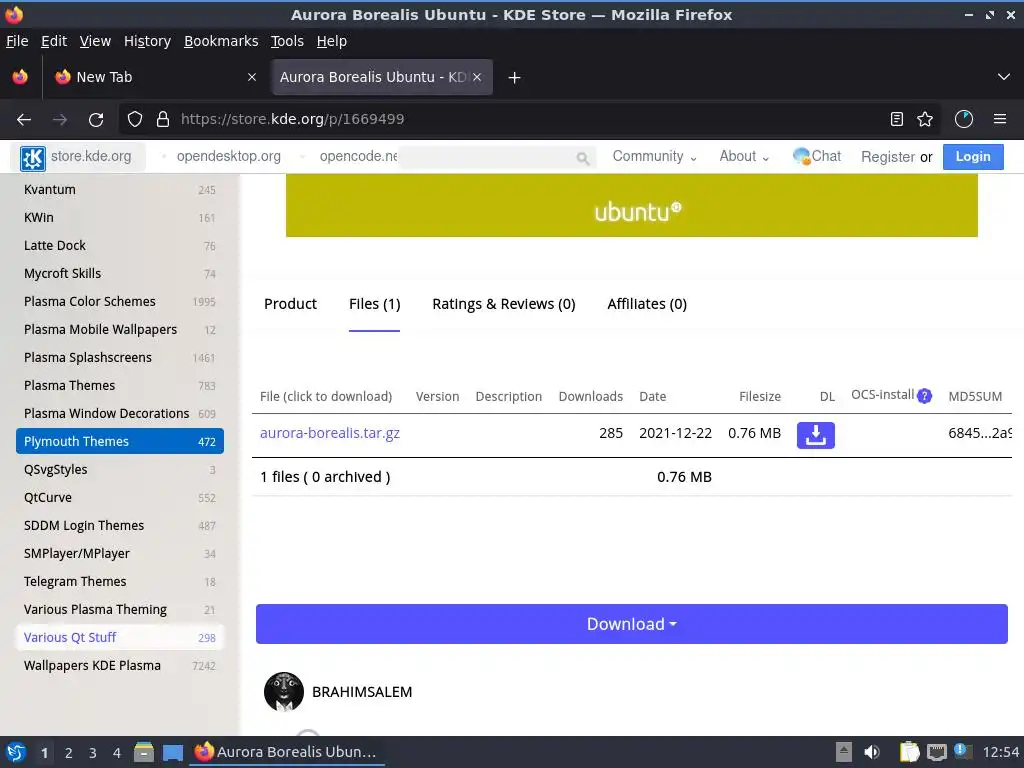Open tracking protection shield icon
1024x768 pixels.
[x=135, y=120]
